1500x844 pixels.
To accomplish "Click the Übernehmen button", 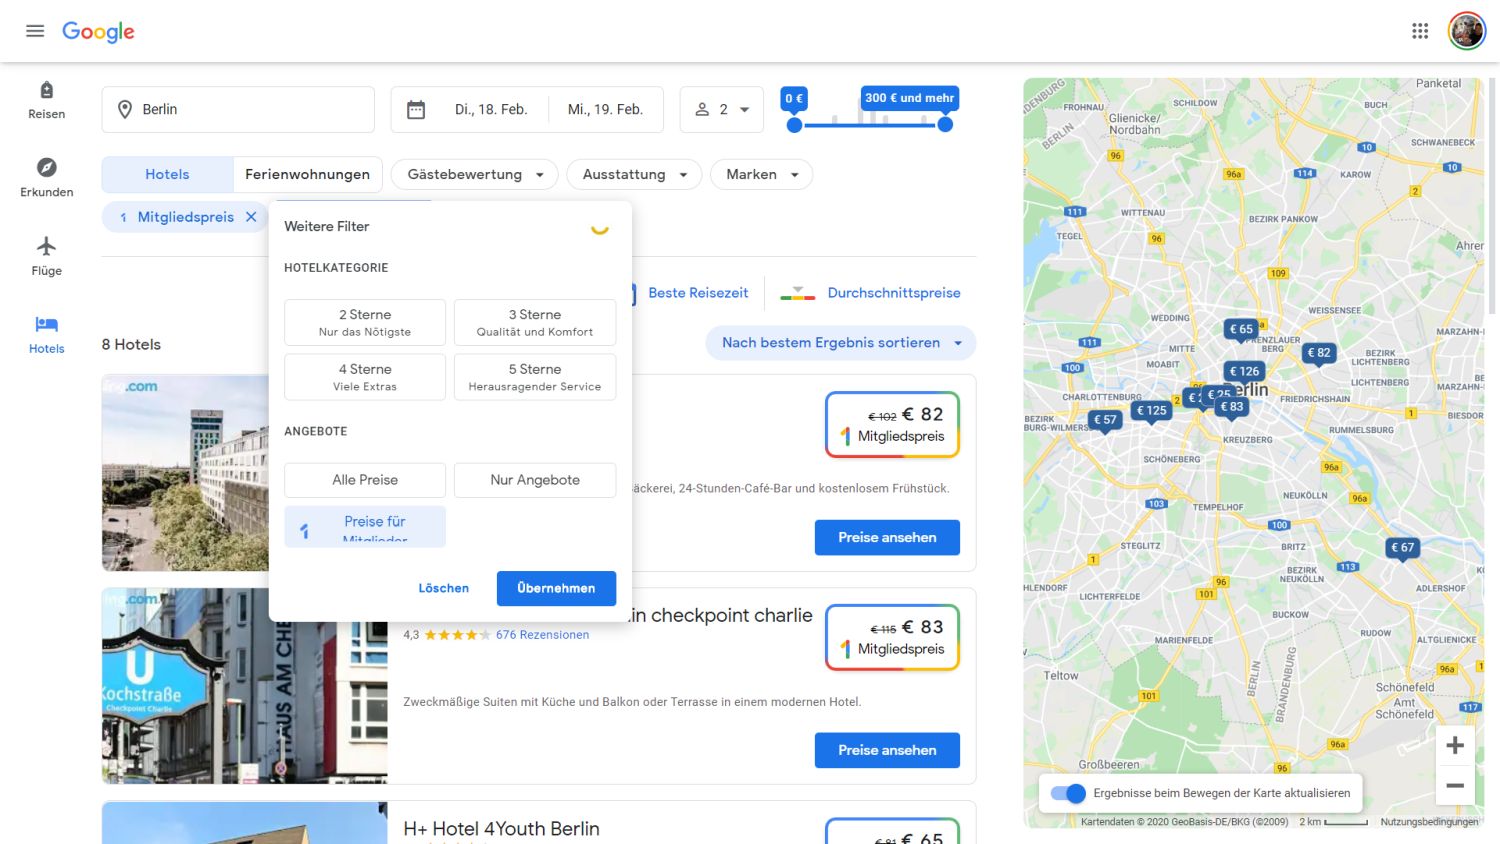I will [x=556, y=588].
